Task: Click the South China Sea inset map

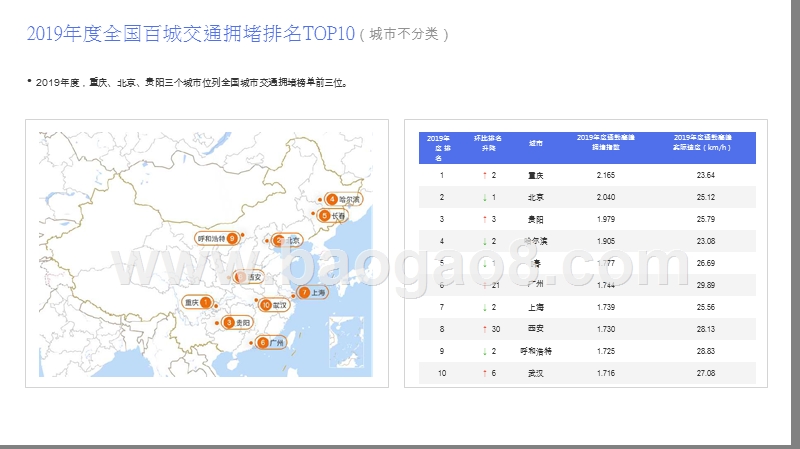Action: (x=346, y=342)
